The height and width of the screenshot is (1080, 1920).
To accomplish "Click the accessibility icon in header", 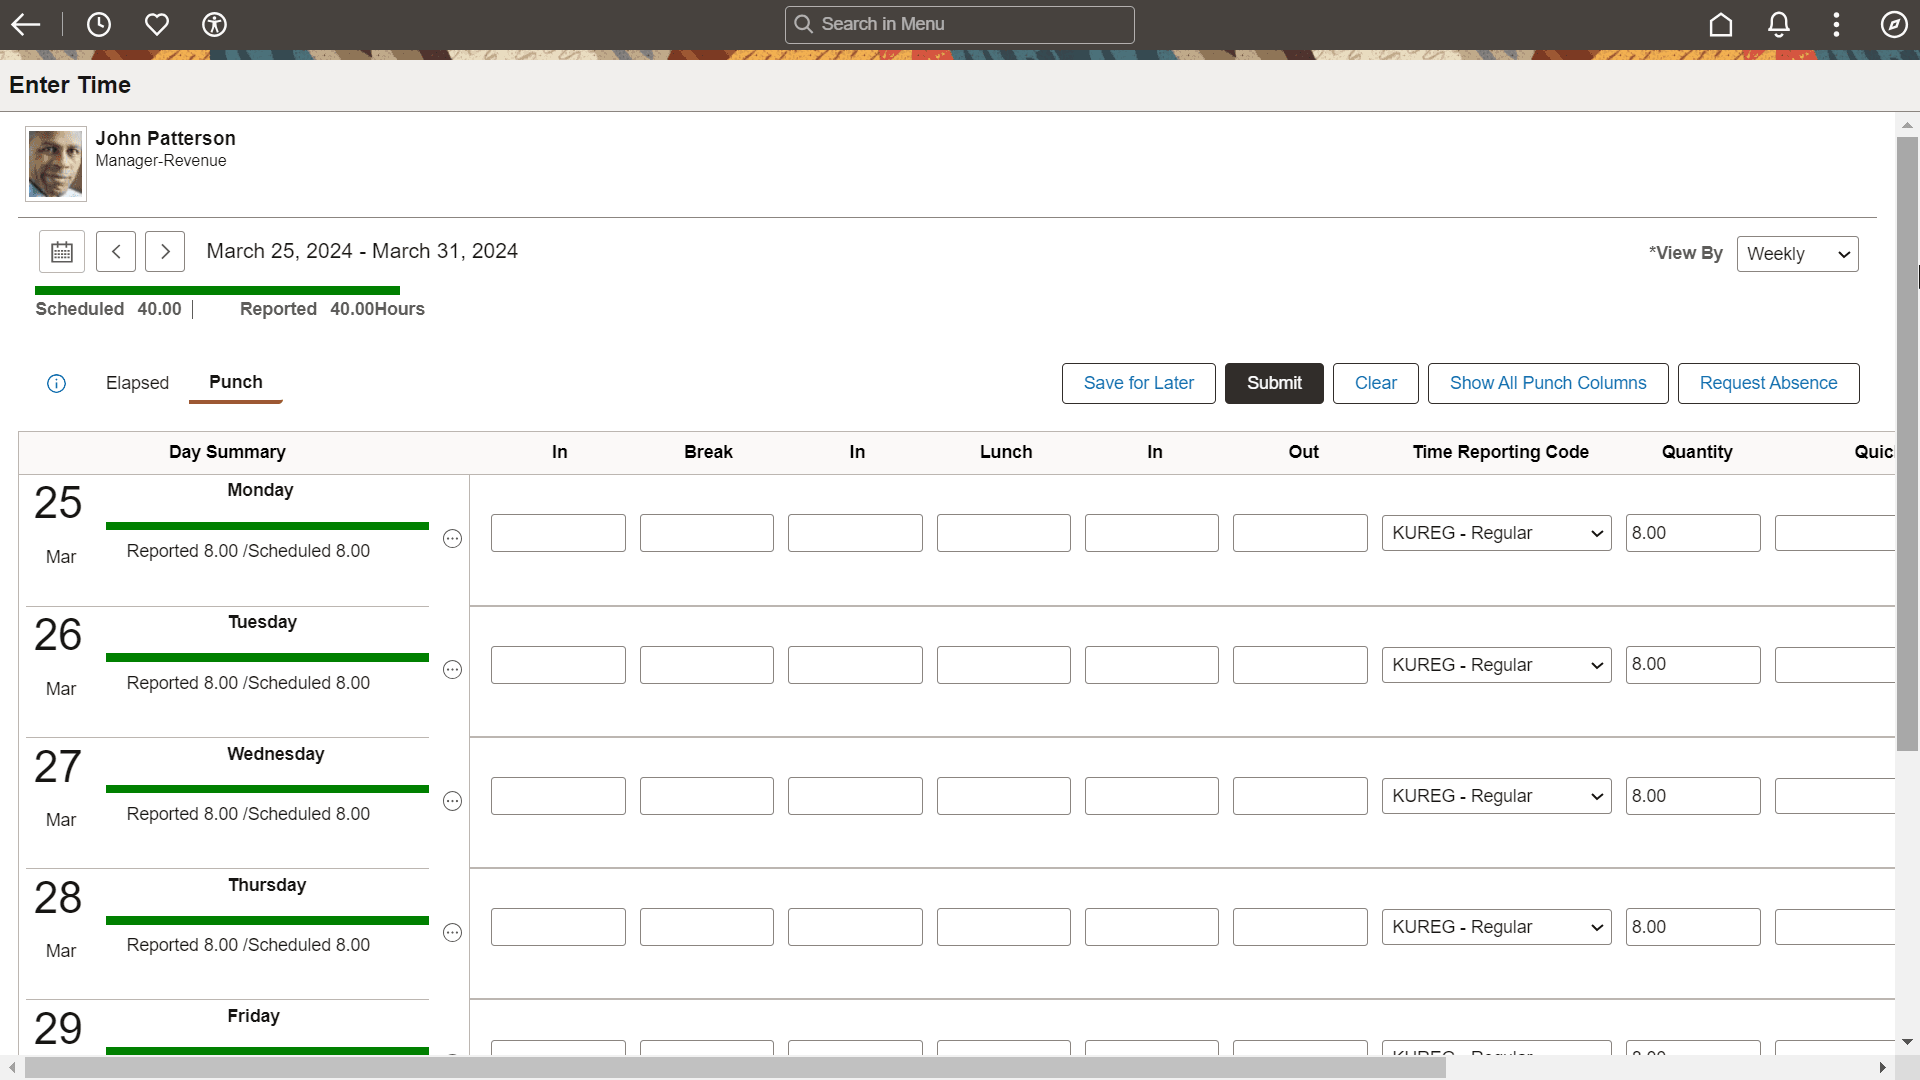I will (214, 24).
